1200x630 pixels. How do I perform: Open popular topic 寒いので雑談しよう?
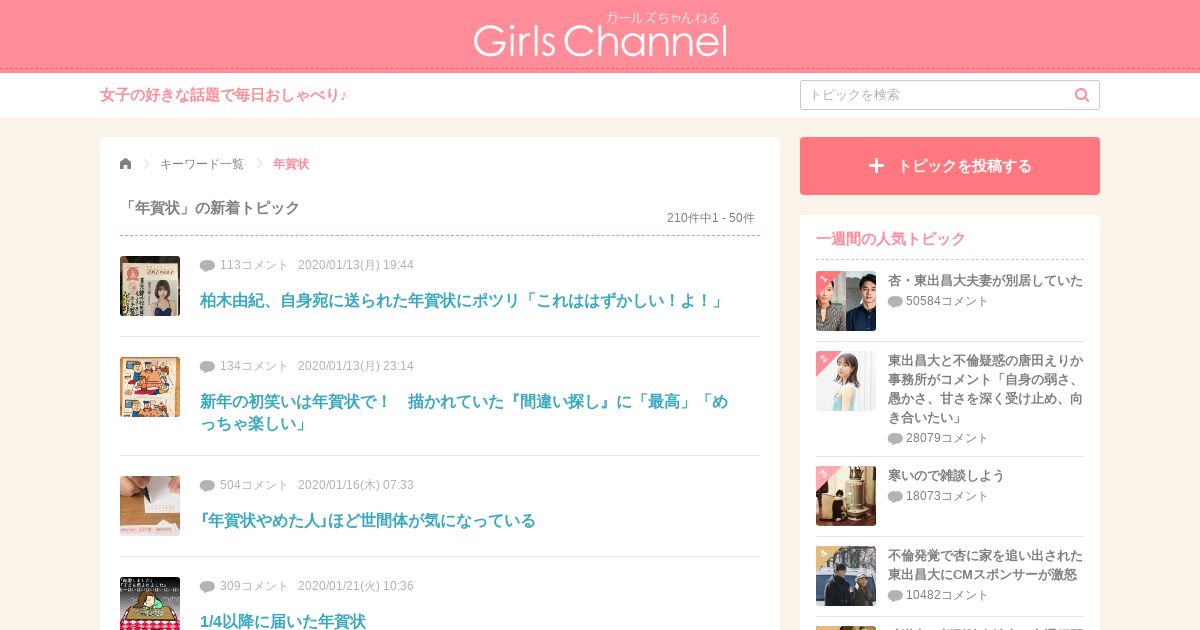(946, 476)
